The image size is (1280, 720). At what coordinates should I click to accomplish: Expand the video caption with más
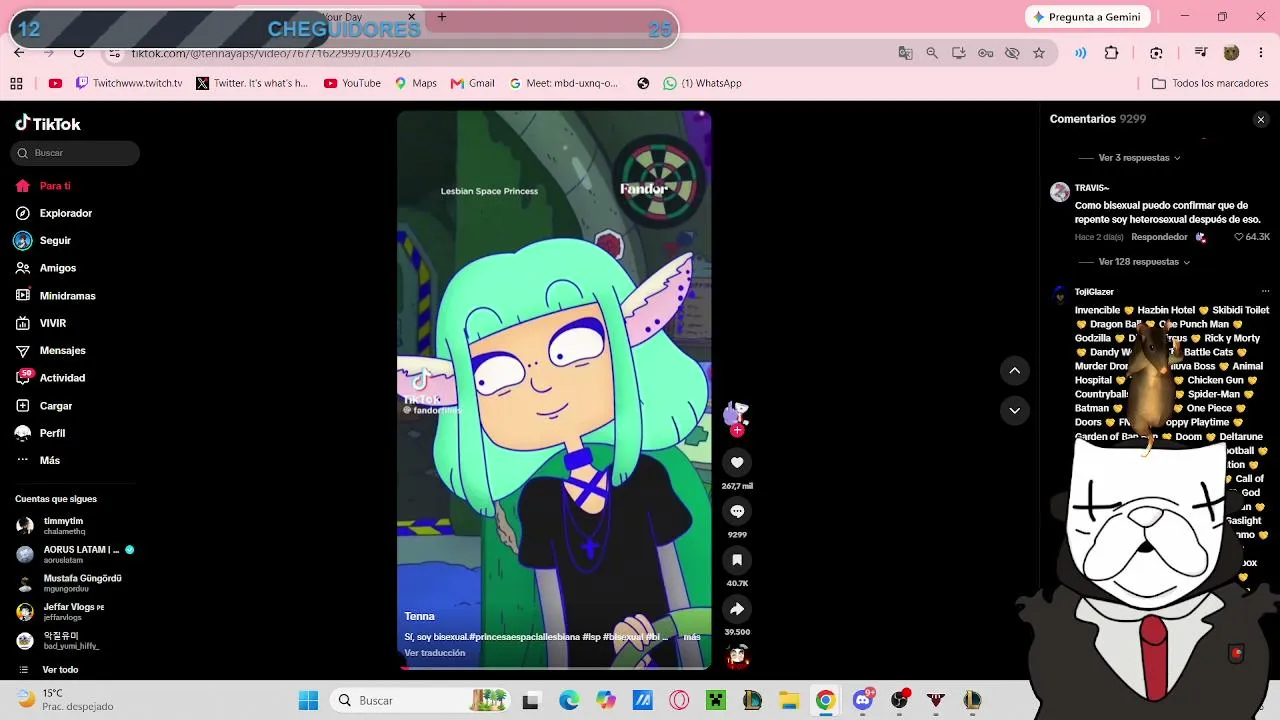[691, 637]
